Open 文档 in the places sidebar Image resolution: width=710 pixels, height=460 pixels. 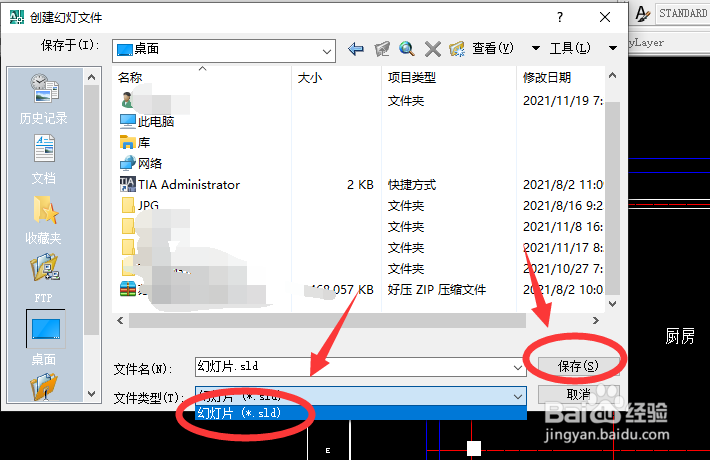(x=44, y=159)
